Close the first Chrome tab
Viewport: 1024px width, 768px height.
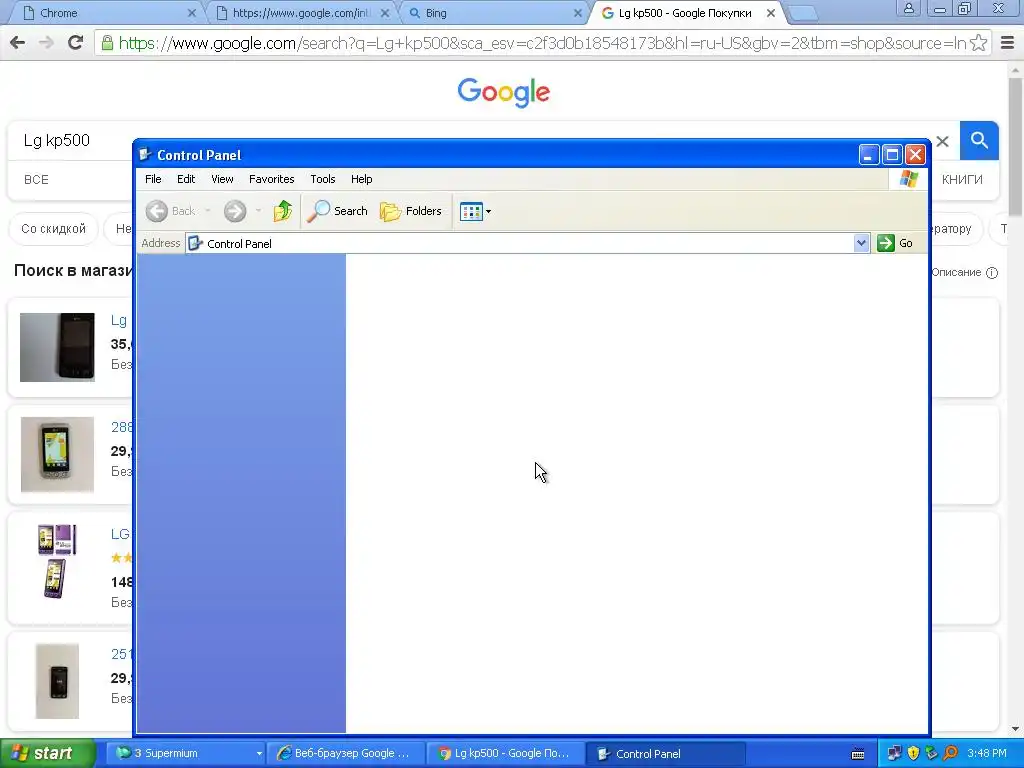191,13
